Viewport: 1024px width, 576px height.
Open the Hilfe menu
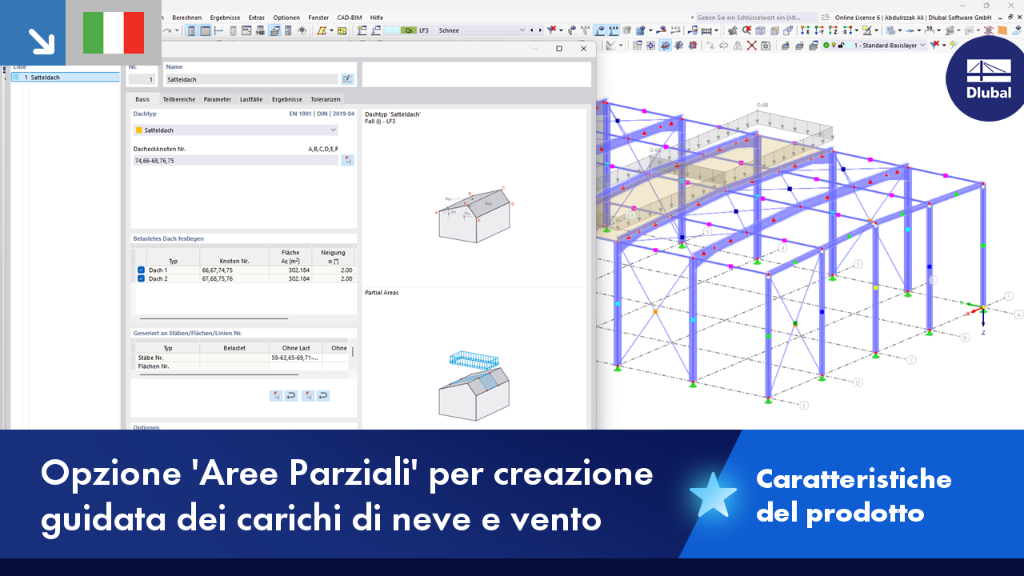[377, 18]
